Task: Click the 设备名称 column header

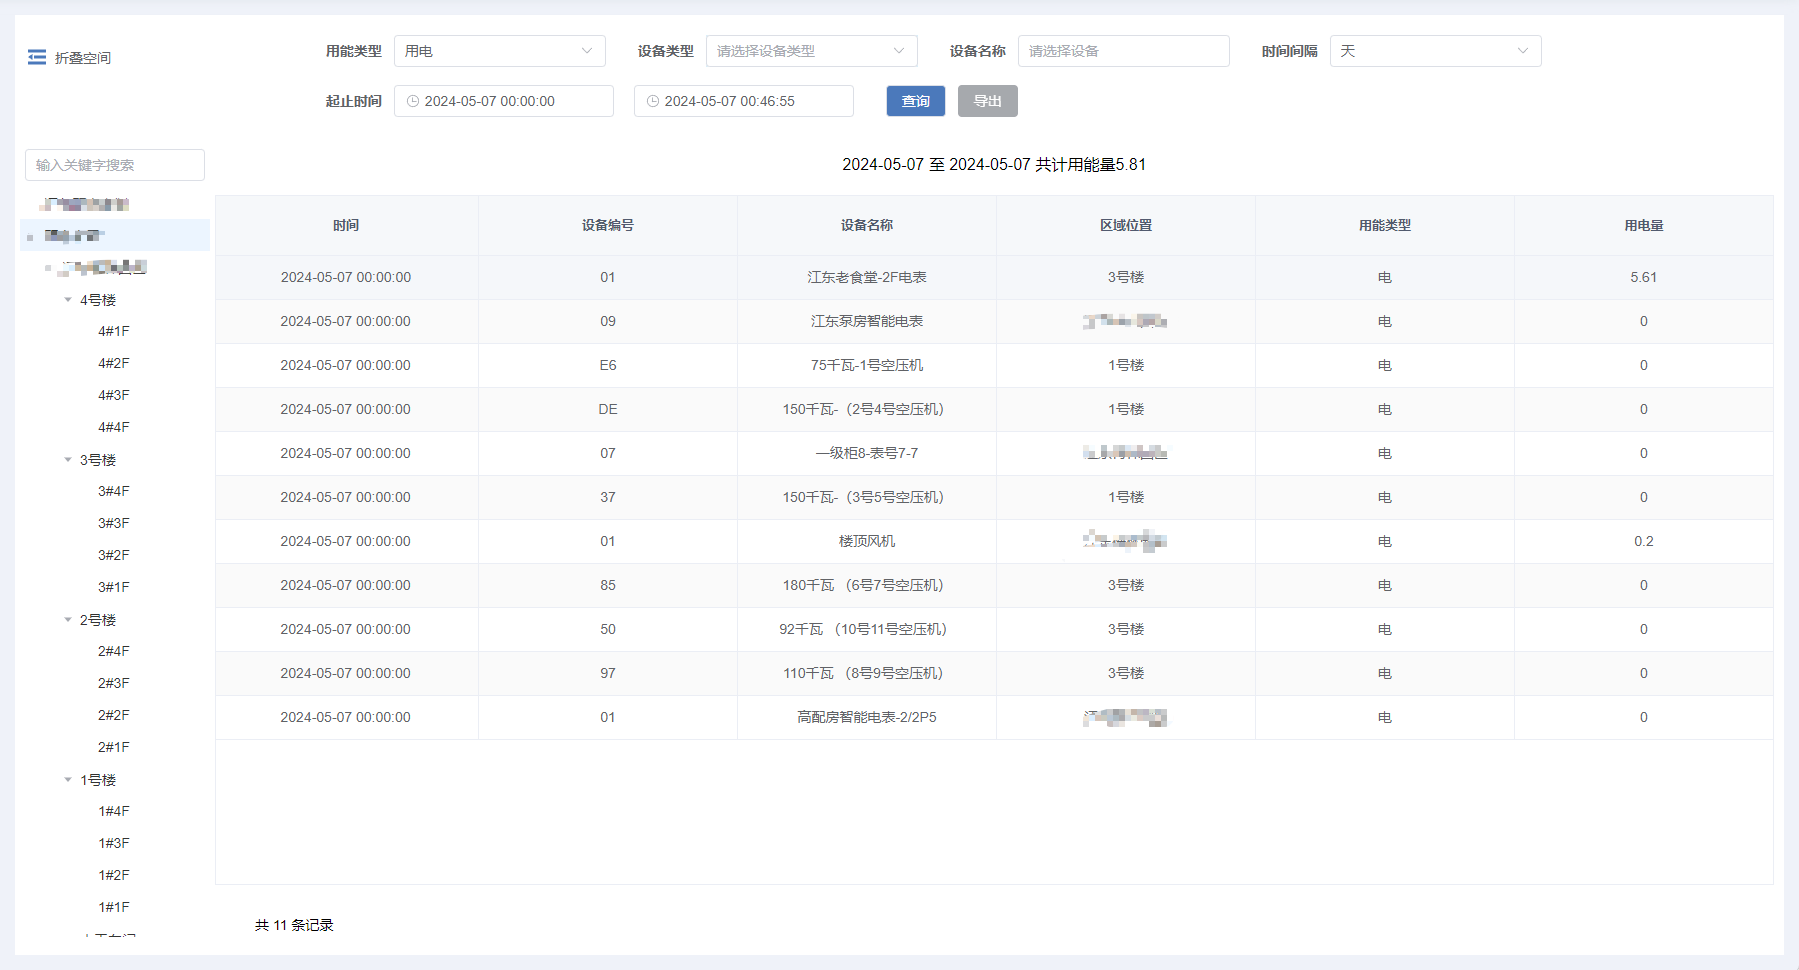Action: pyautogui.click(x=867, y=226)
